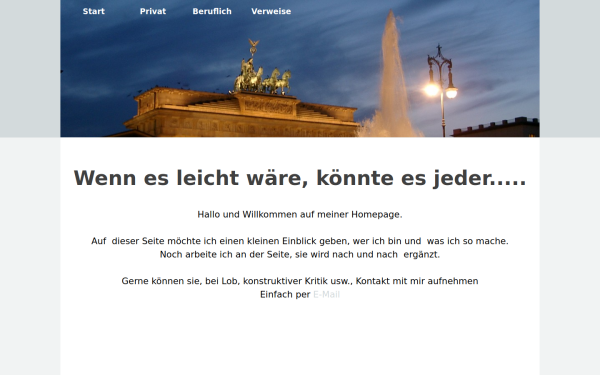This screenshot has width=600, height=375.
Task: Click the sentence starting 'Auf dieser Seite möchte'
Action: tap(300, 241)
